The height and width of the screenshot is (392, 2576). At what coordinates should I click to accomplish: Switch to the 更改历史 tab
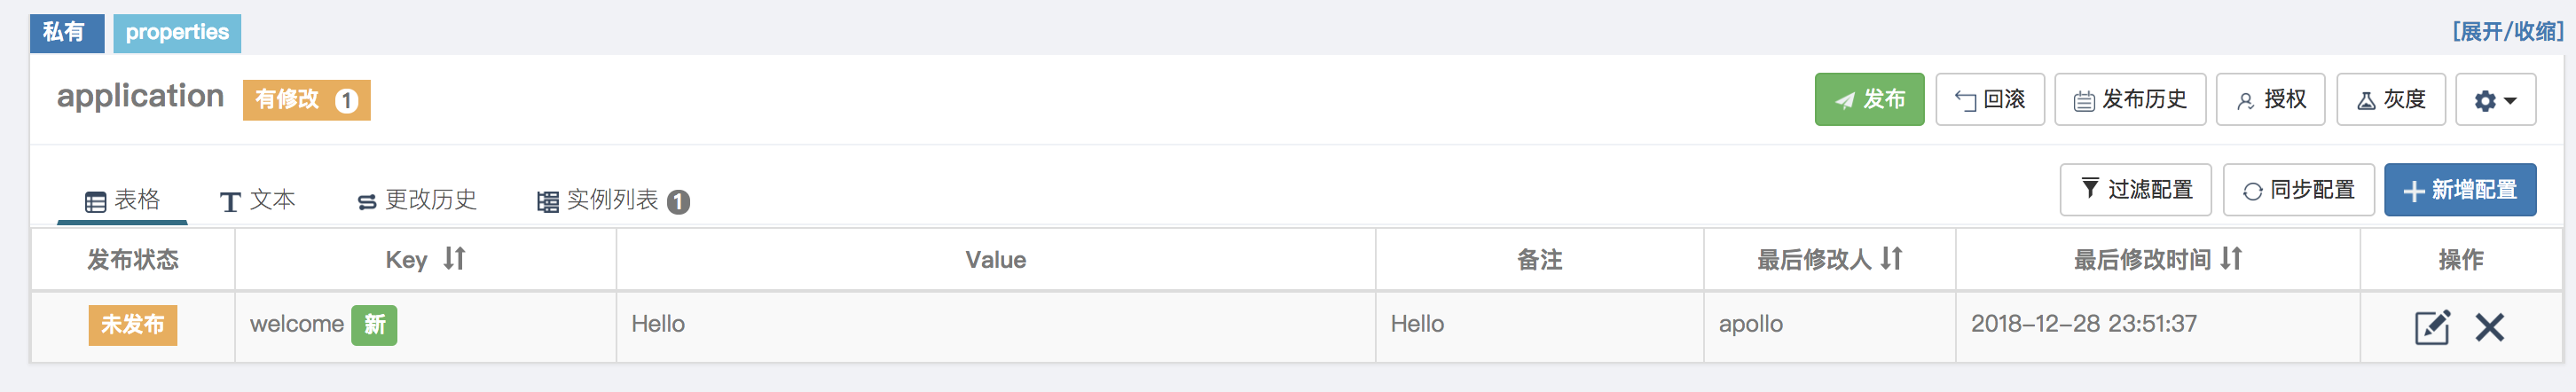pyautogui.click(x=417, y=201)
